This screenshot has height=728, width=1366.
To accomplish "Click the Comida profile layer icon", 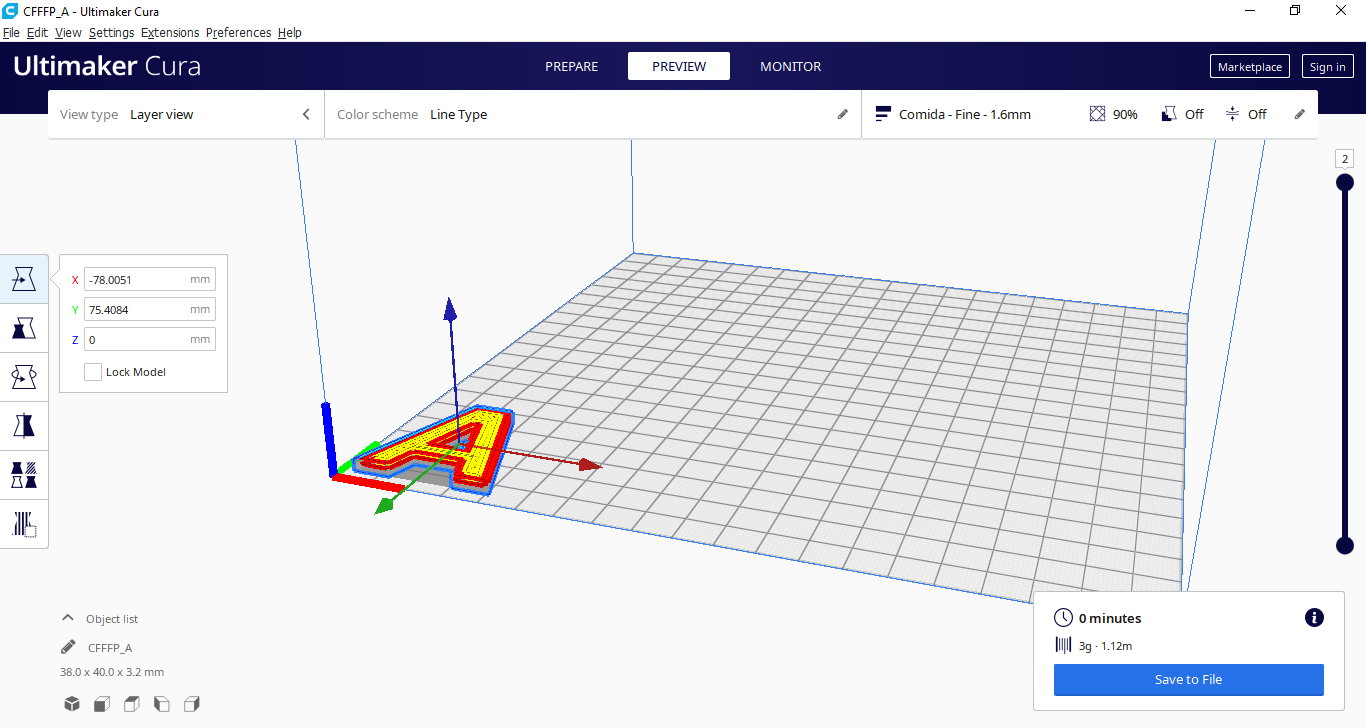I will coord(883,114).
